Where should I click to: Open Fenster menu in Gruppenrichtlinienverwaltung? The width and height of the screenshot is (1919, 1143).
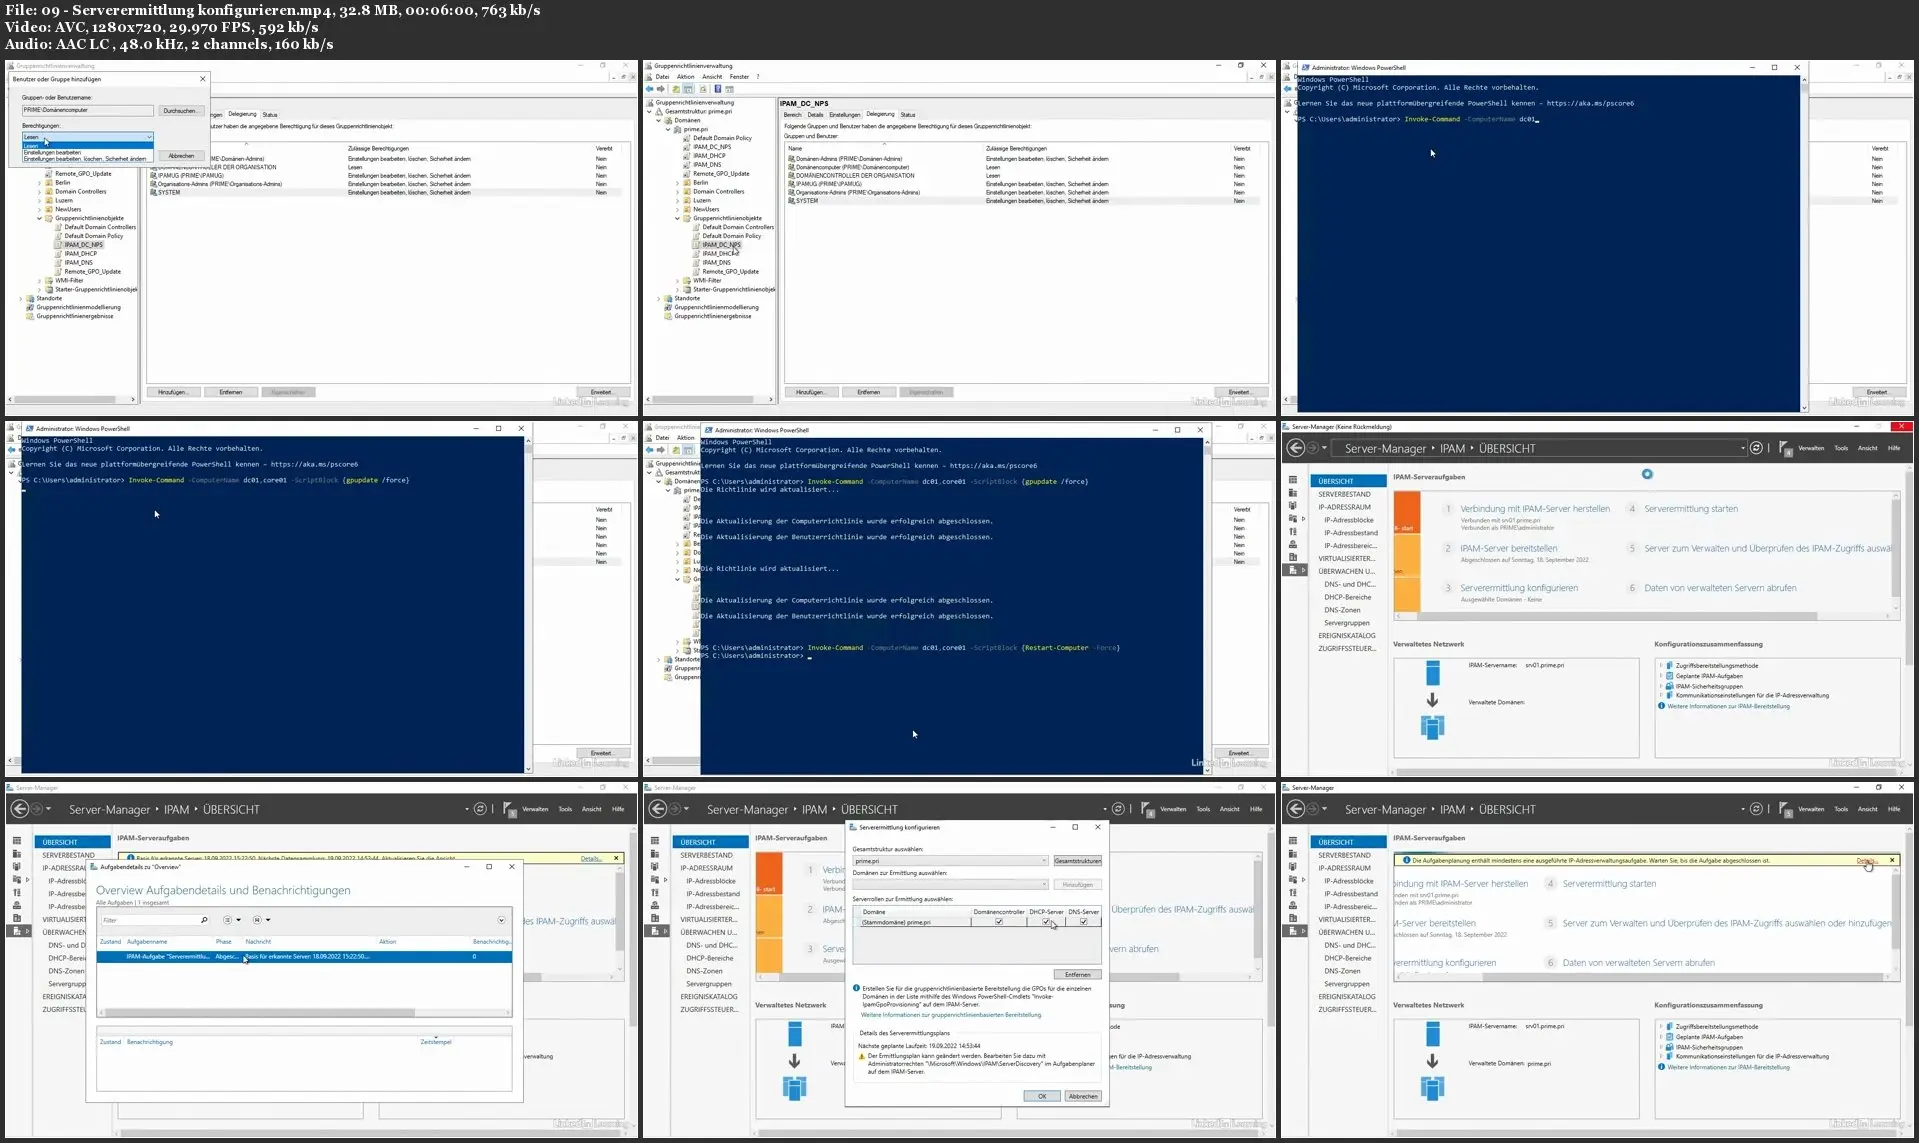click(739, 77)
